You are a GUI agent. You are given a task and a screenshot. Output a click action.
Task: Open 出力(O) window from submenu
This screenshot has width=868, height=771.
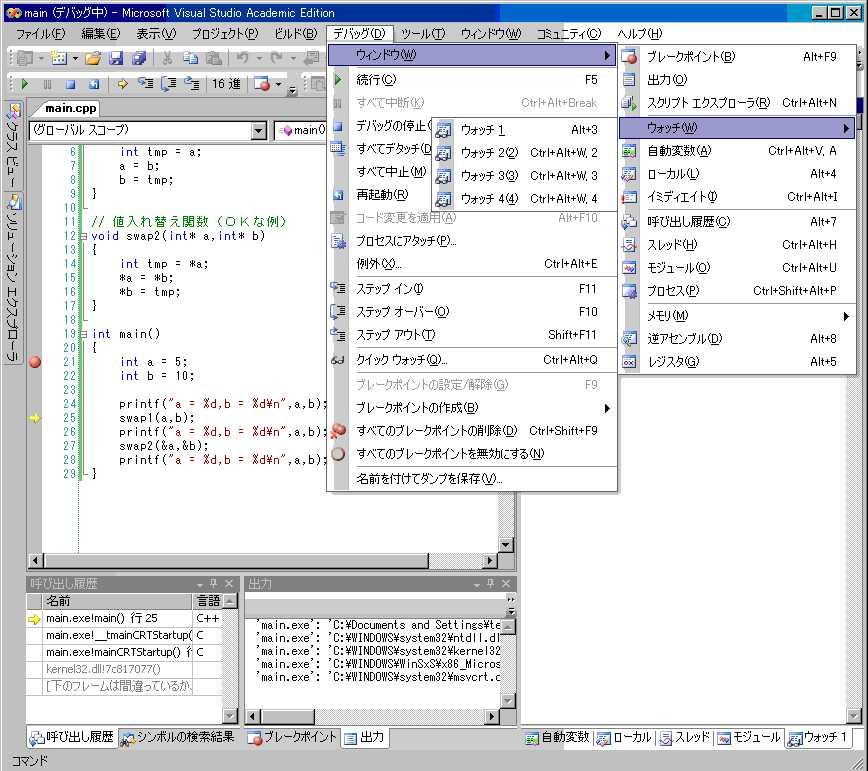[737, 80]
